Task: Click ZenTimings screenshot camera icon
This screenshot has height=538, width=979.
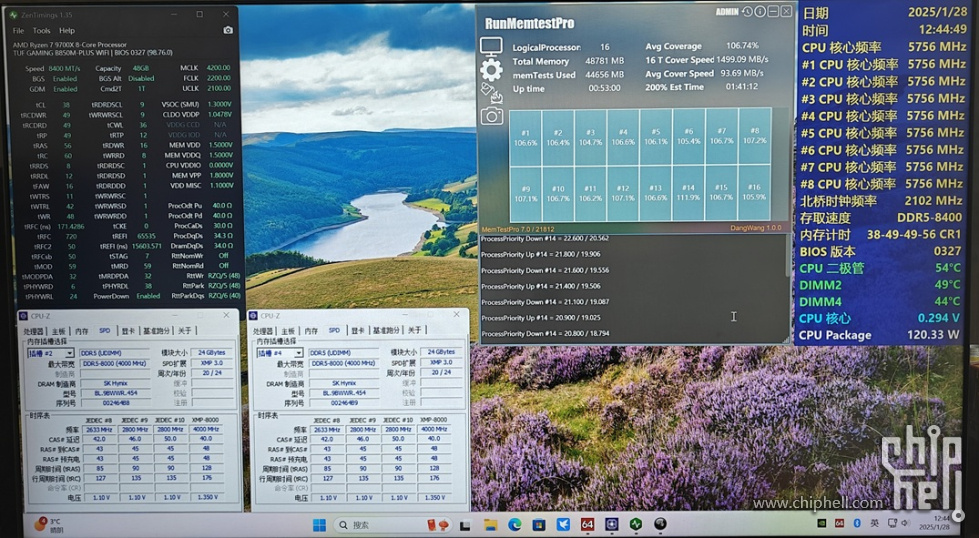Action: 228,30
